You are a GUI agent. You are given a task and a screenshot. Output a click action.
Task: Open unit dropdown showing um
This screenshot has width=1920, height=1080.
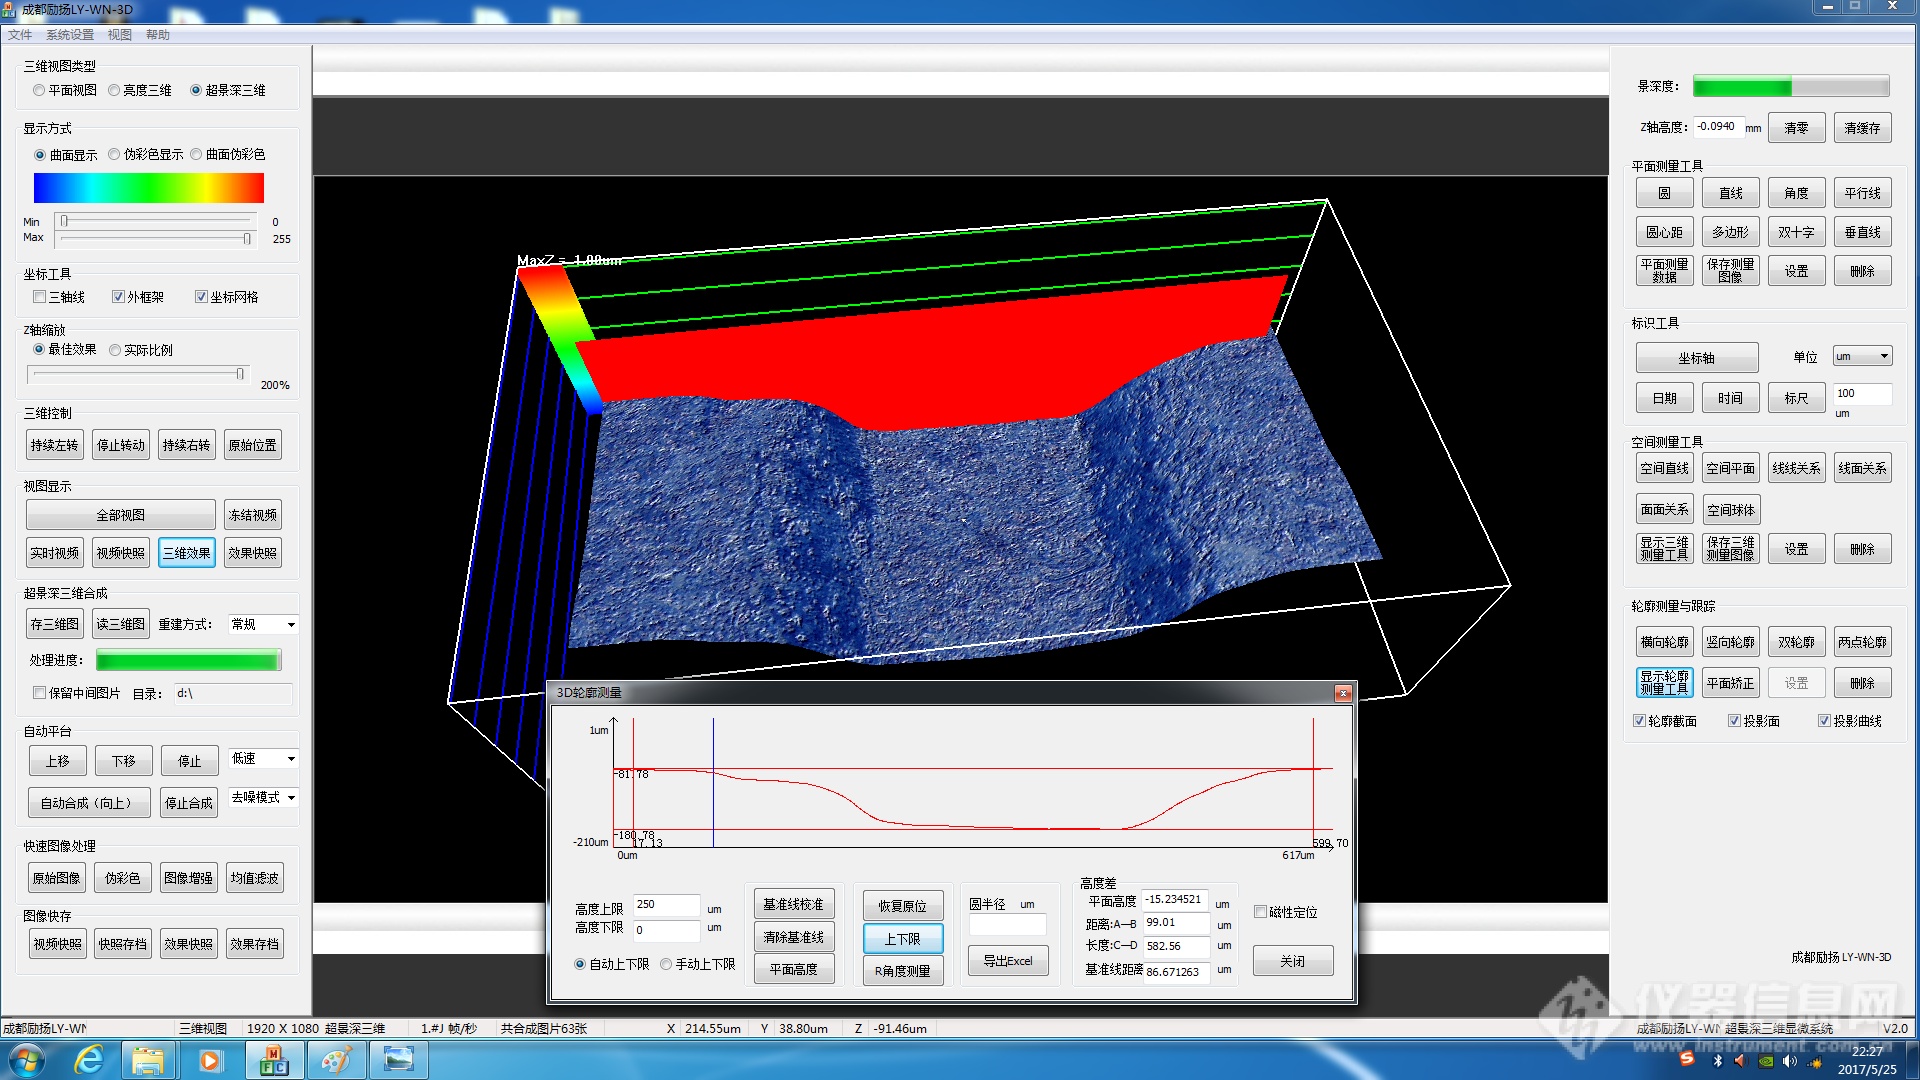click(x=1862, y=356)
